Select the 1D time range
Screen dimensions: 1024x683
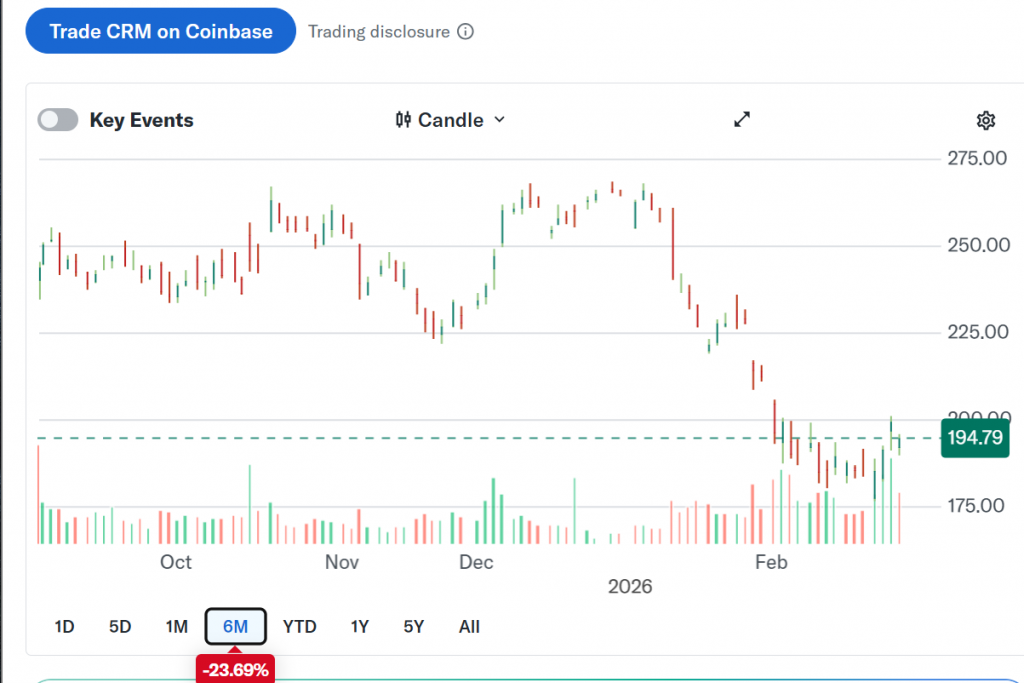64,627
